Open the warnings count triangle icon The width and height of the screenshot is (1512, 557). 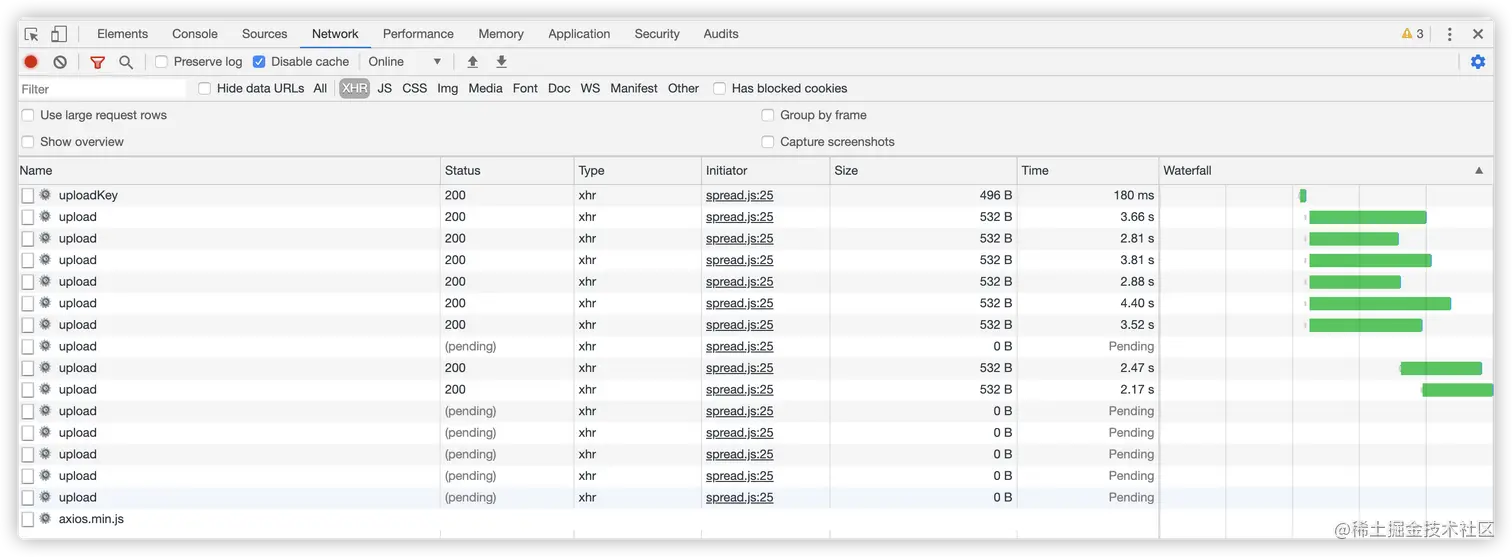tap(1407, 34)
